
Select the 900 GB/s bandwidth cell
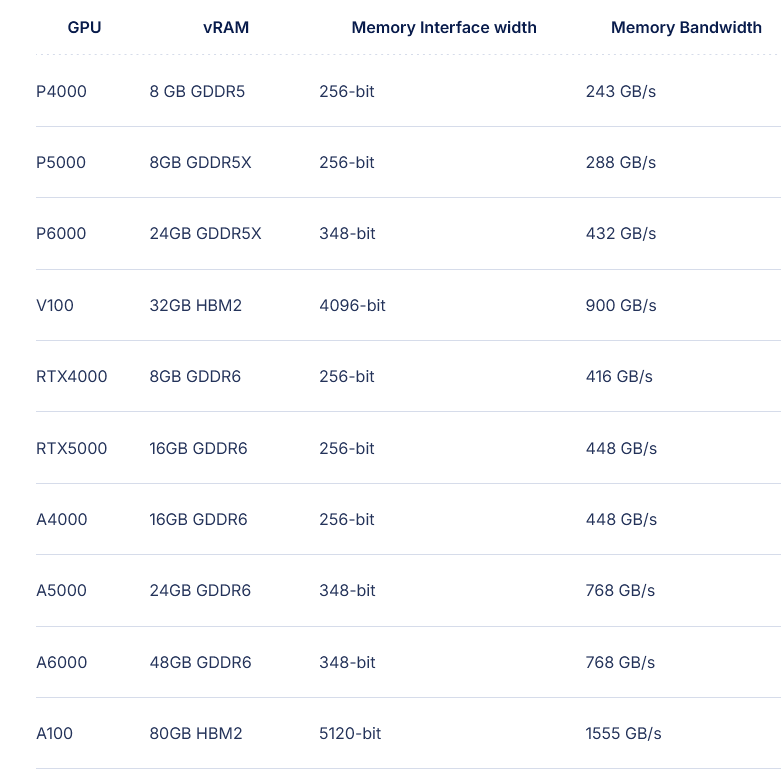(621, 305)
